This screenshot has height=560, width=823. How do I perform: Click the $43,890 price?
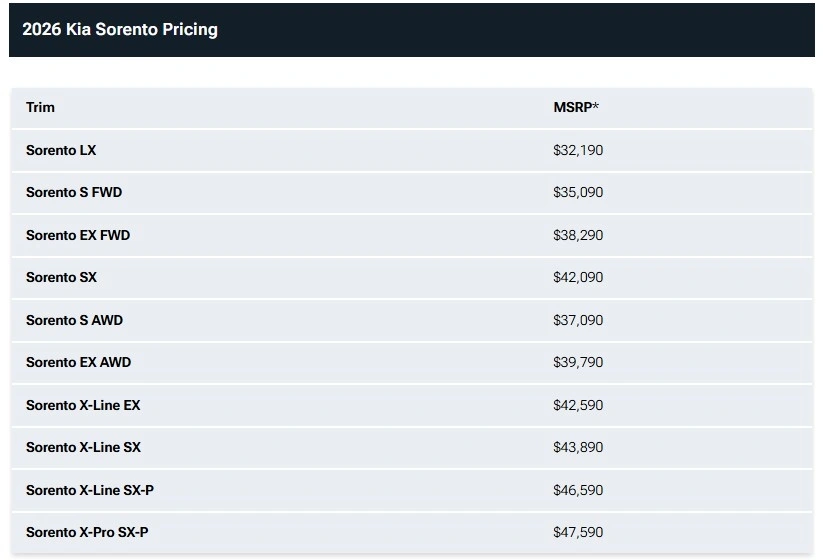(x=578, y=447)
